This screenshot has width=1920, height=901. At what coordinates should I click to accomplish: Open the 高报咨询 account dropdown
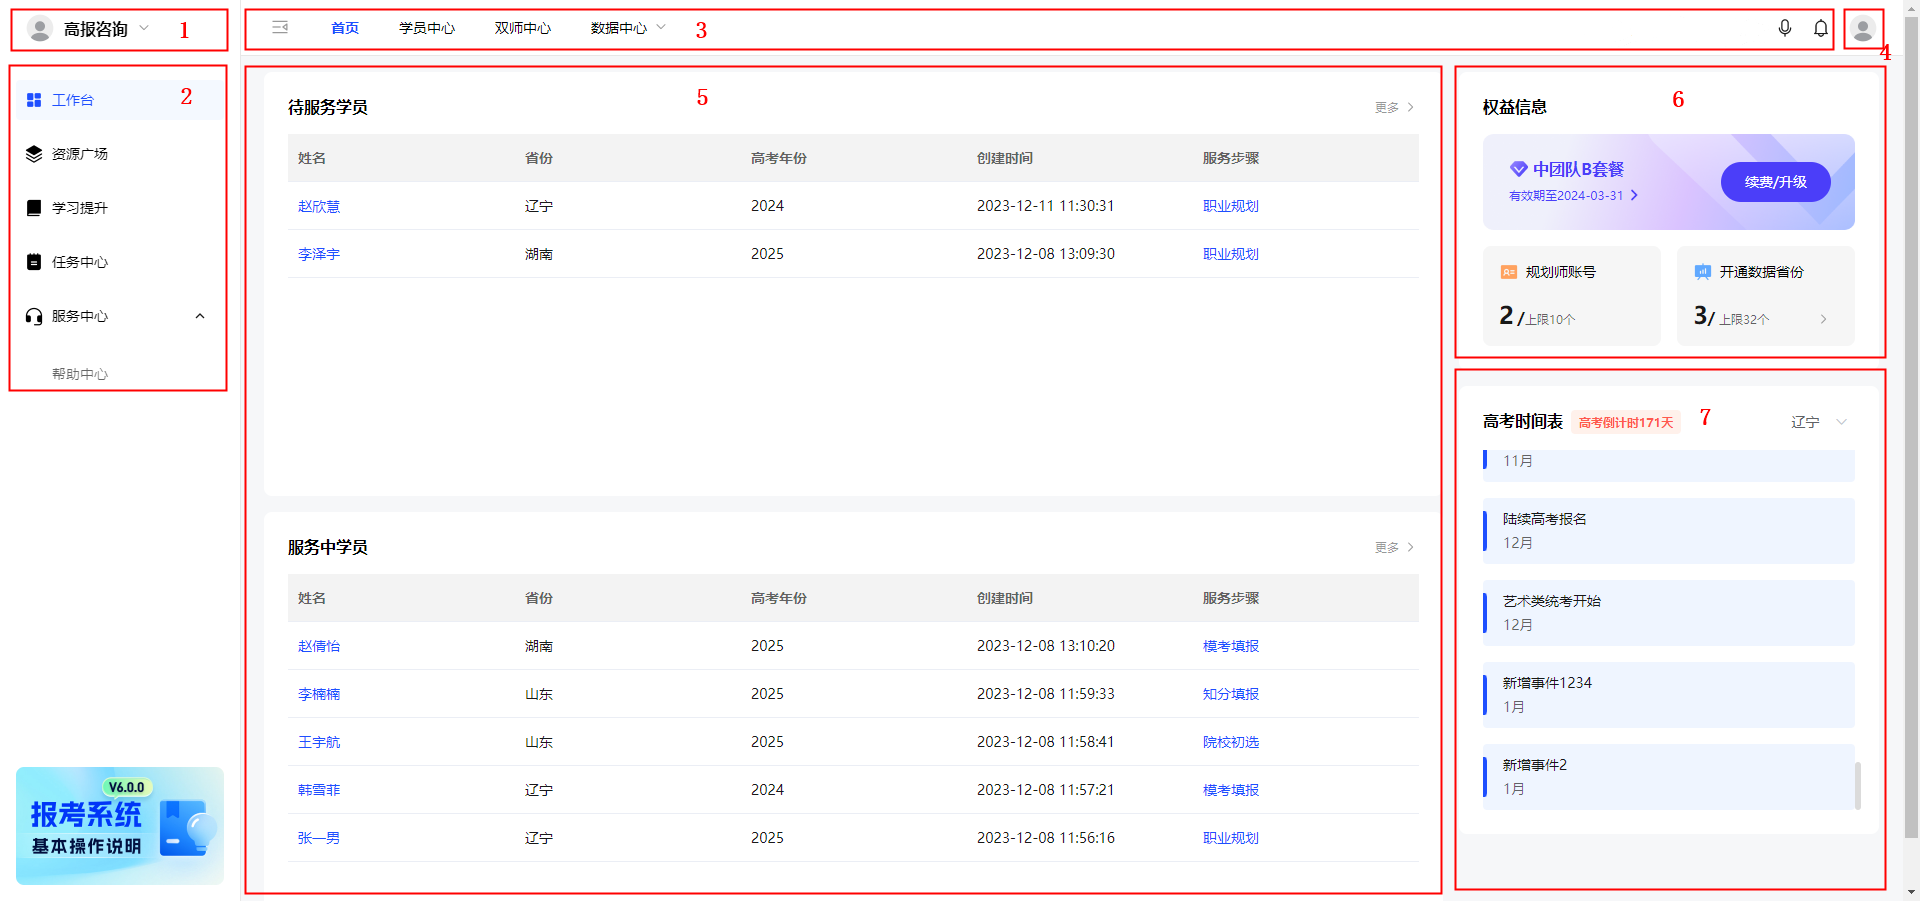(x=96, y=29)
